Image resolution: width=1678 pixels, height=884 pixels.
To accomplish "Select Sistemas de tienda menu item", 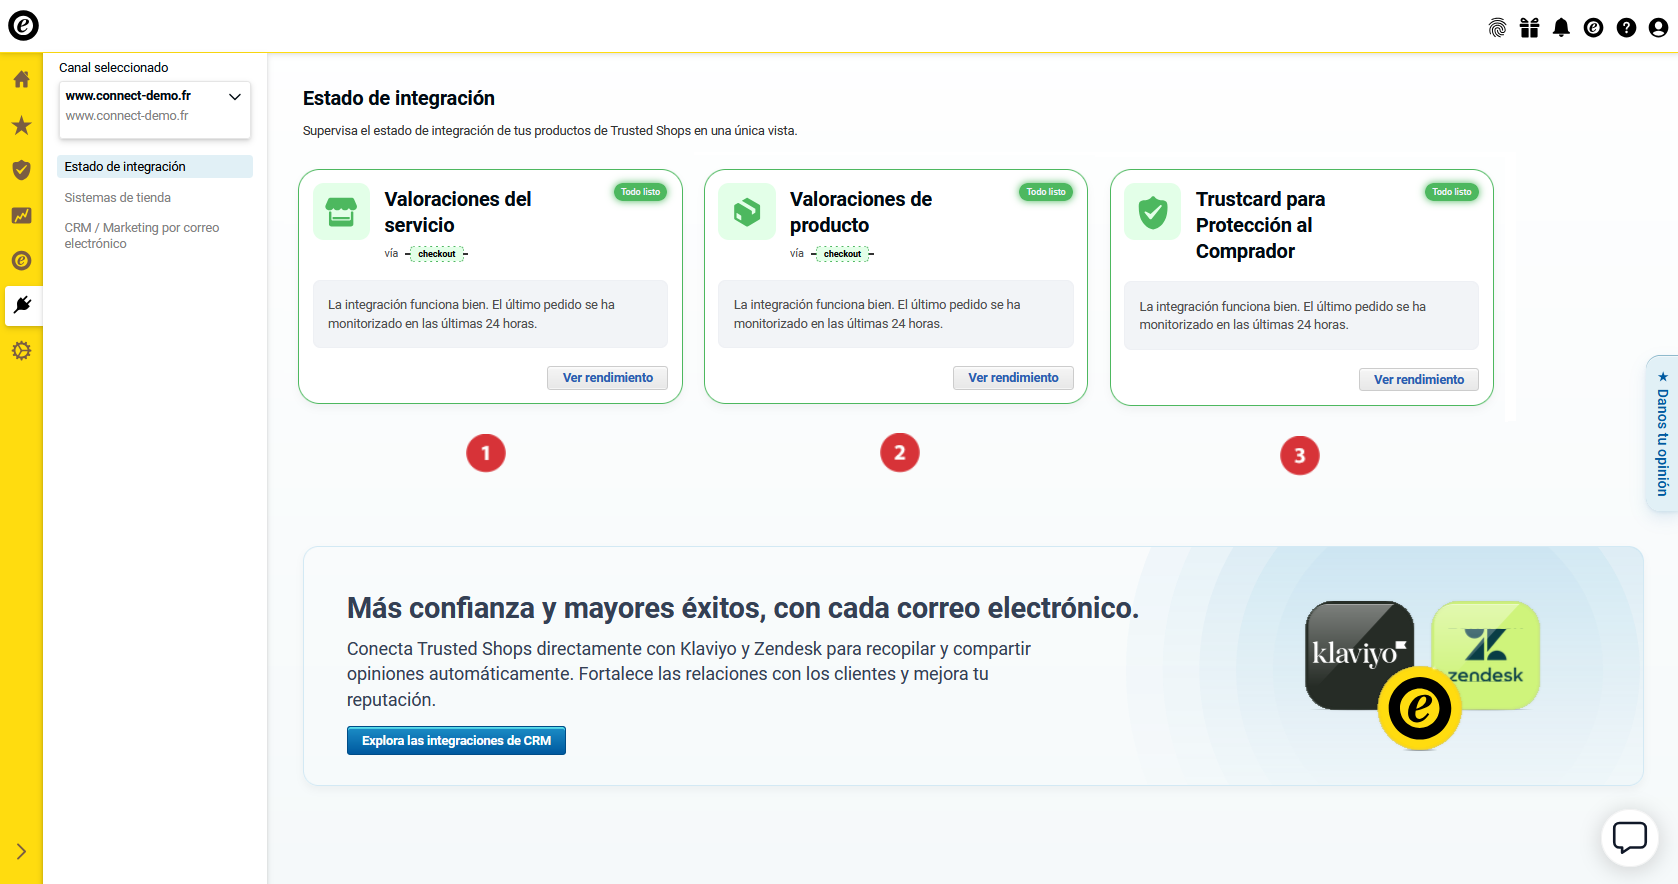I will click(x=118, y=198).
